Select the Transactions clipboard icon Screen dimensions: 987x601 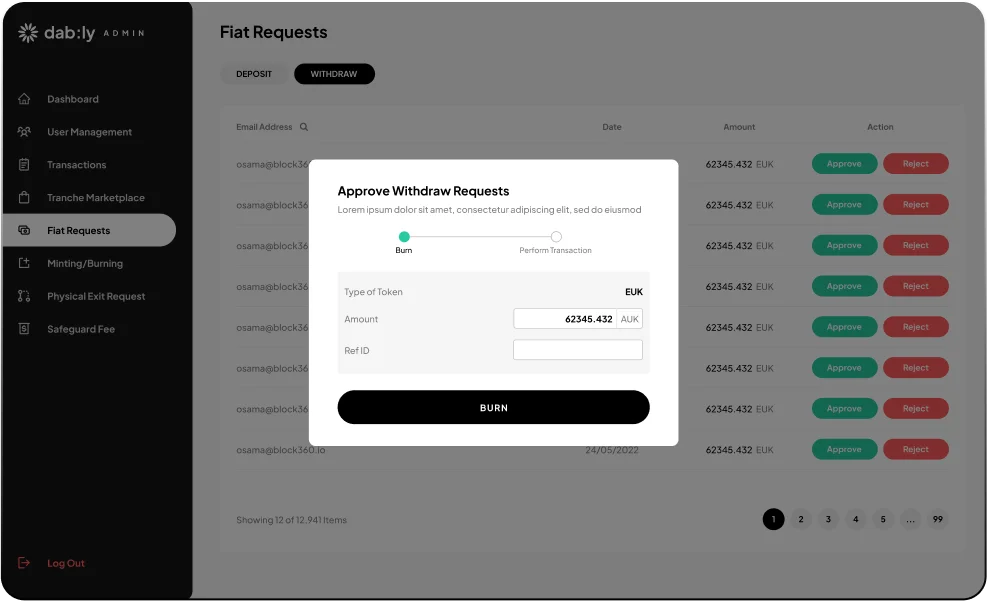pyautogui.click(x=24, y=164)
